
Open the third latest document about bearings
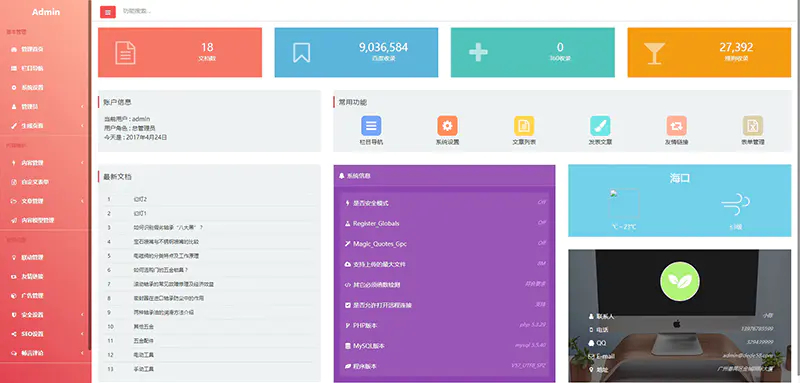(168, 227)
